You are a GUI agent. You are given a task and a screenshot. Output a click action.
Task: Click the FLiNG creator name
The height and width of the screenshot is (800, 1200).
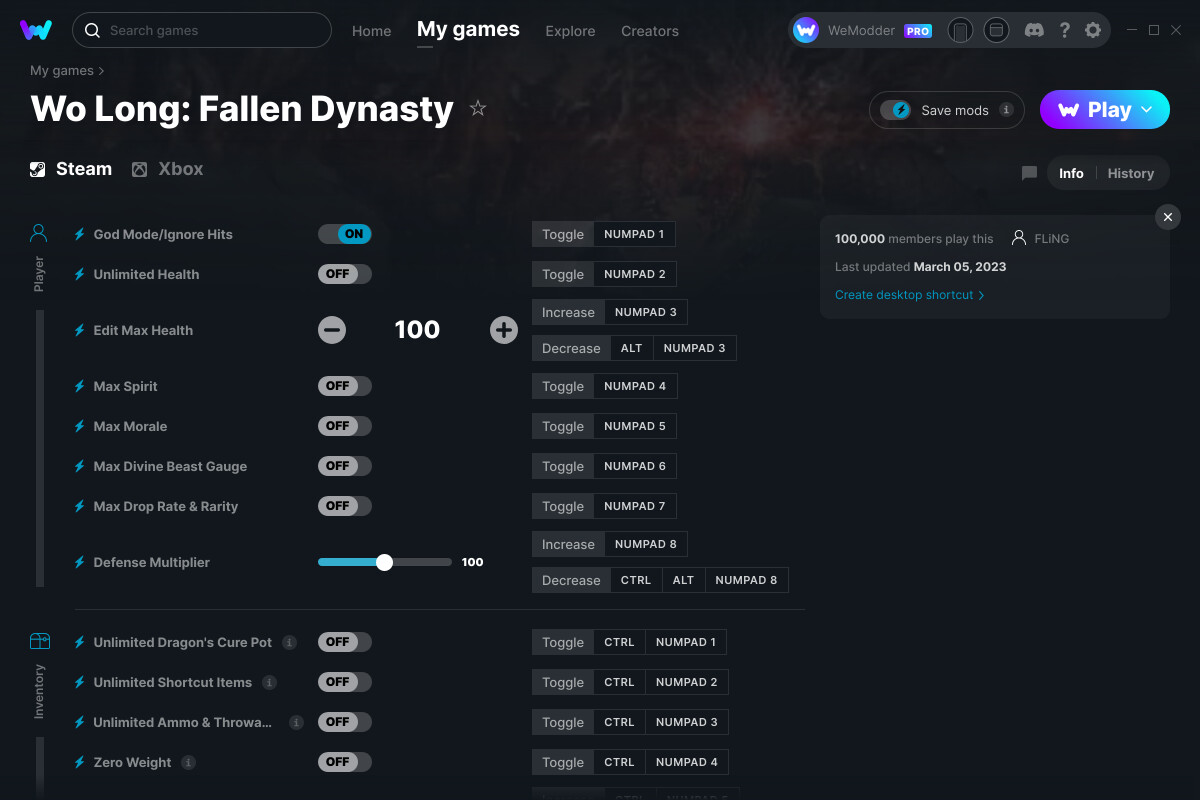(1052, 238)
